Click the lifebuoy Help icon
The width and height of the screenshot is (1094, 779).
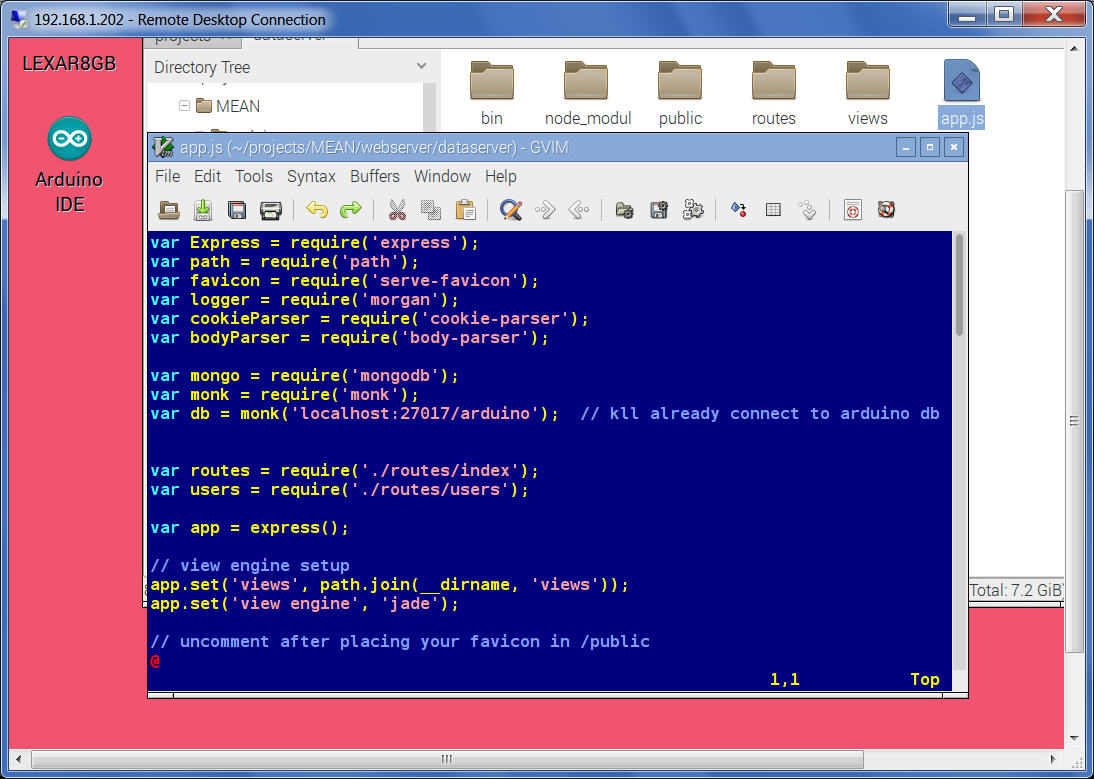tap(885, 210)
